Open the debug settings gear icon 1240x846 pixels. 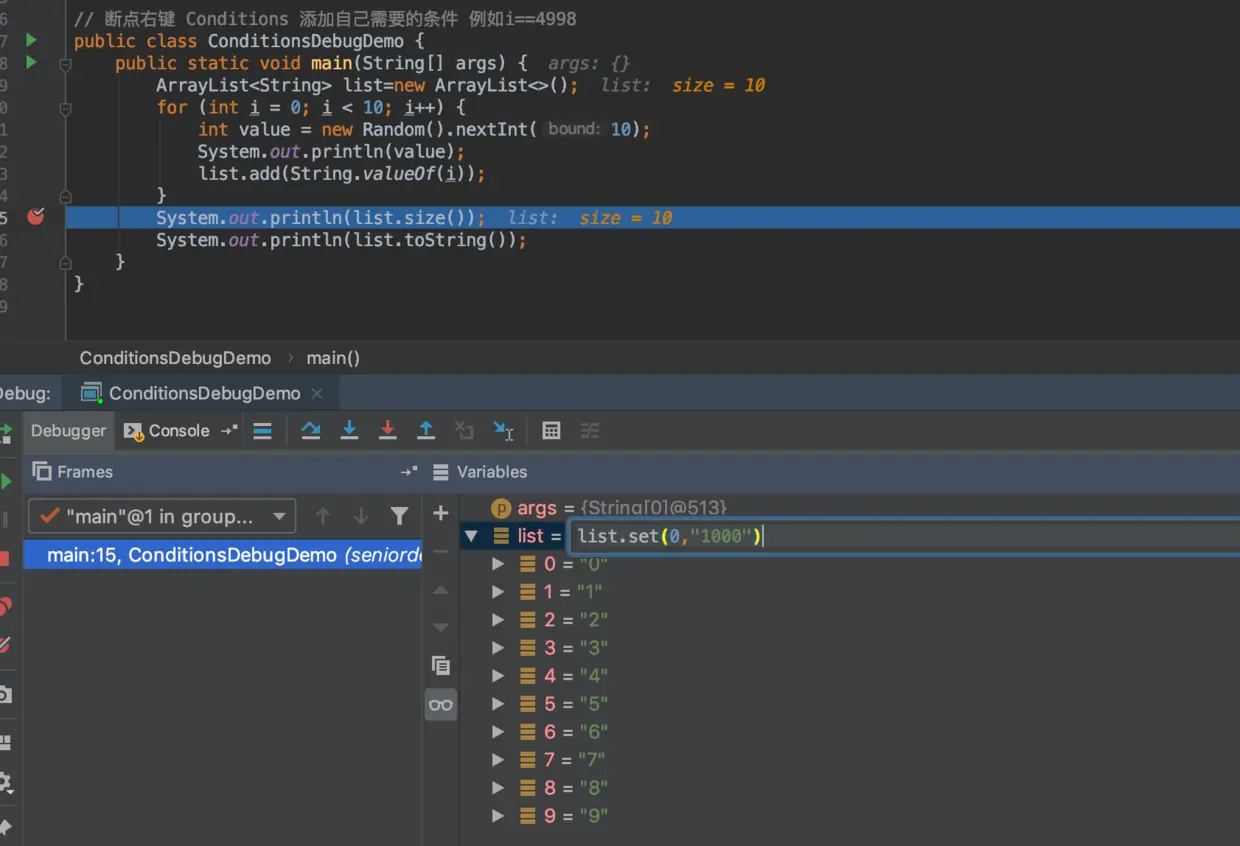[x=5, y=781]
